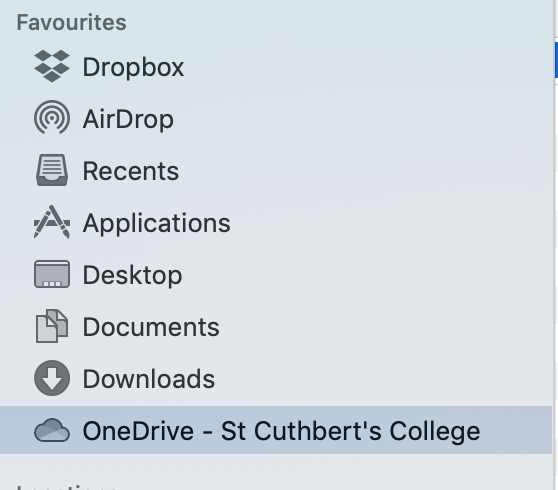Click the Favourites section header

point(72,23)
